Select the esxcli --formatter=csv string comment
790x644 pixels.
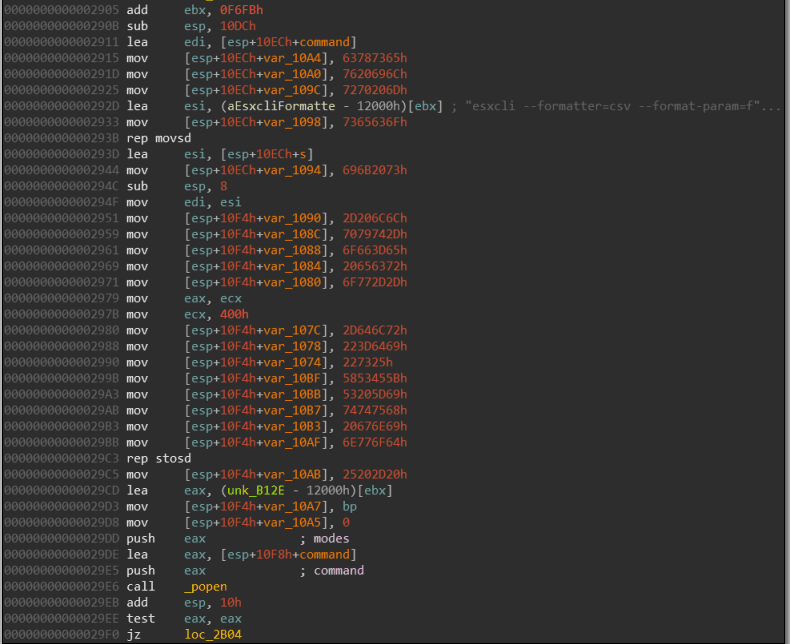pyautogui.click(x=616, y=106)
